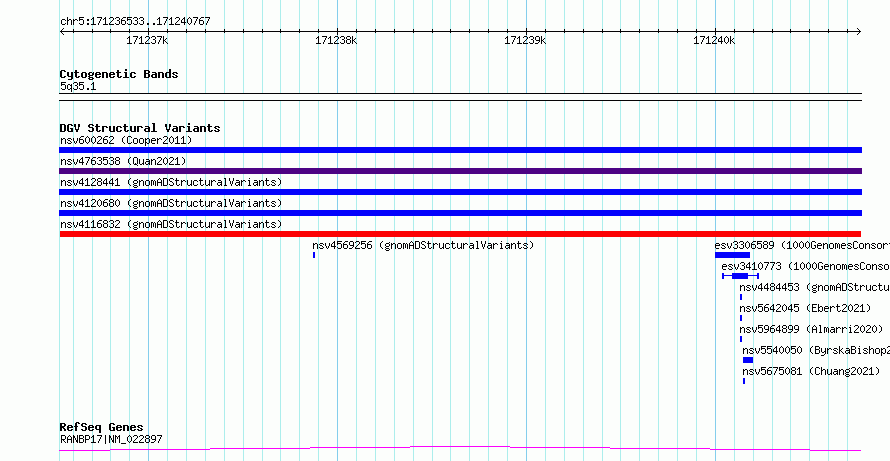The image size is (890, 461).
Task: Click the blue tick under nsv4484453
Action: click(741, 297)
